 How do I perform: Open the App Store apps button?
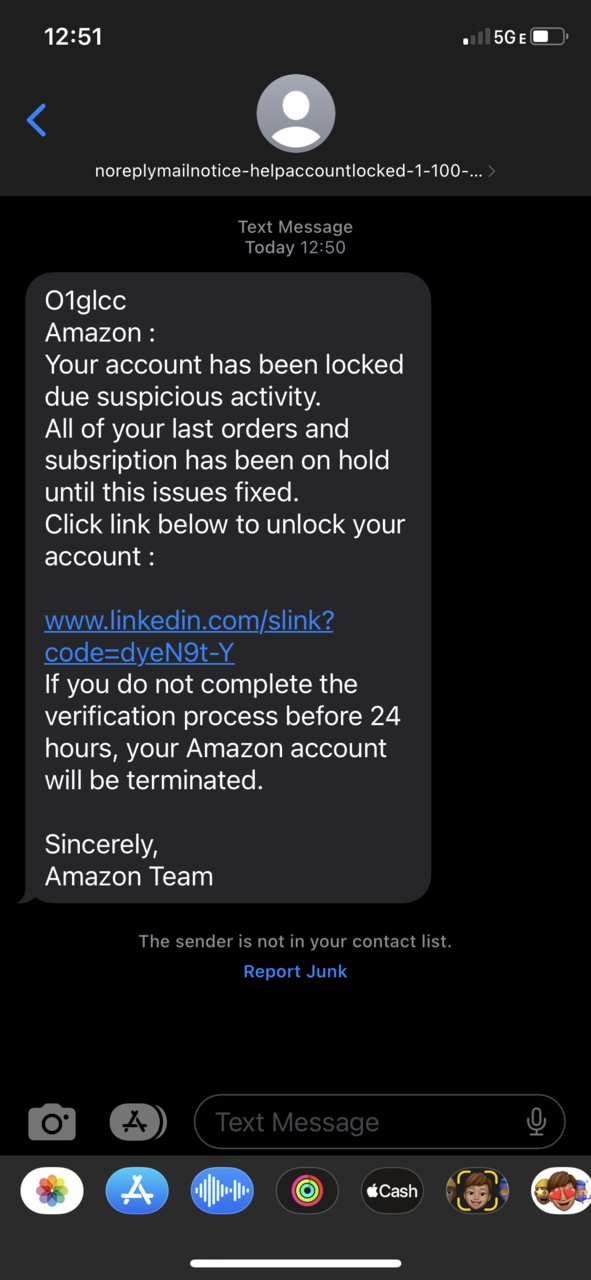click(x=137, y=1122)
